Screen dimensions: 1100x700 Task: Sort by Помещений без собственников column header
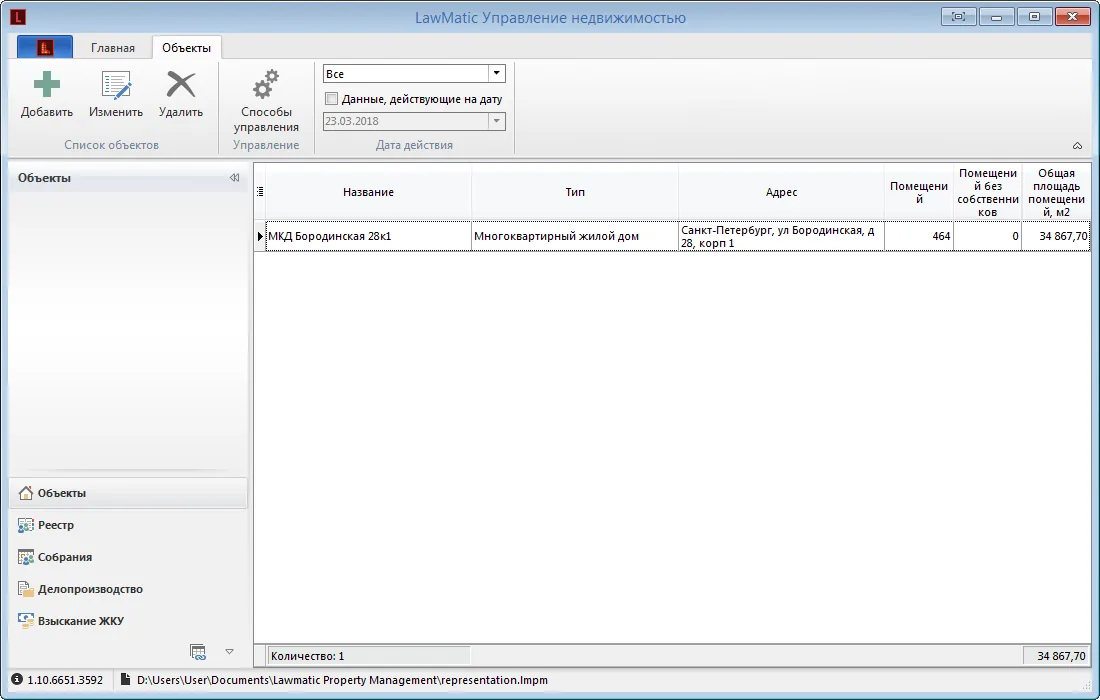tap(988, 192)
